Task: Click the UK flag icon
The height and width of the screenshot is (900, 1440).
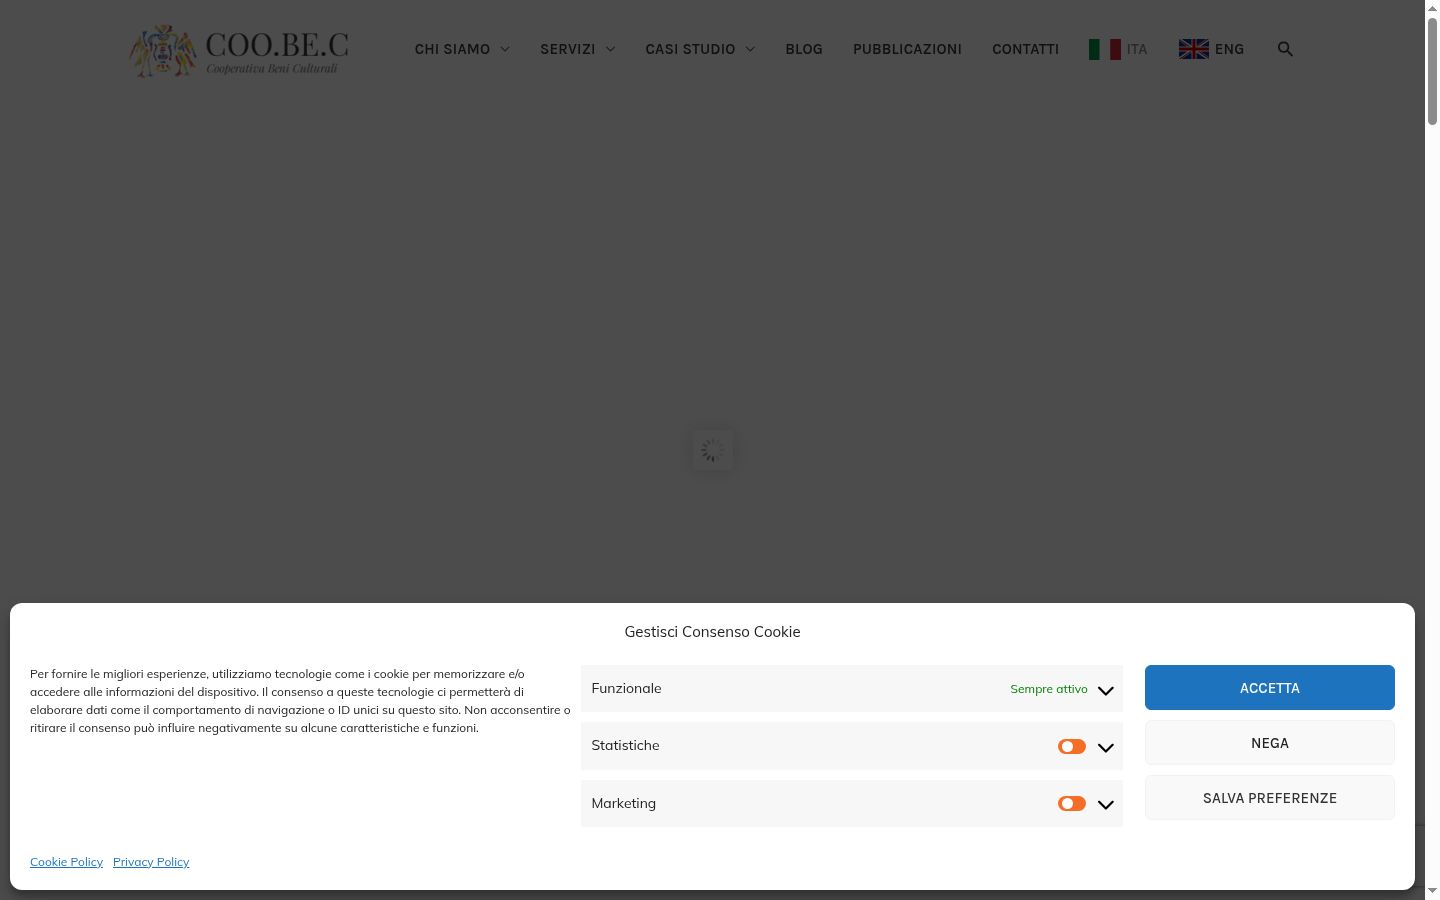Action: point(1194,49)
